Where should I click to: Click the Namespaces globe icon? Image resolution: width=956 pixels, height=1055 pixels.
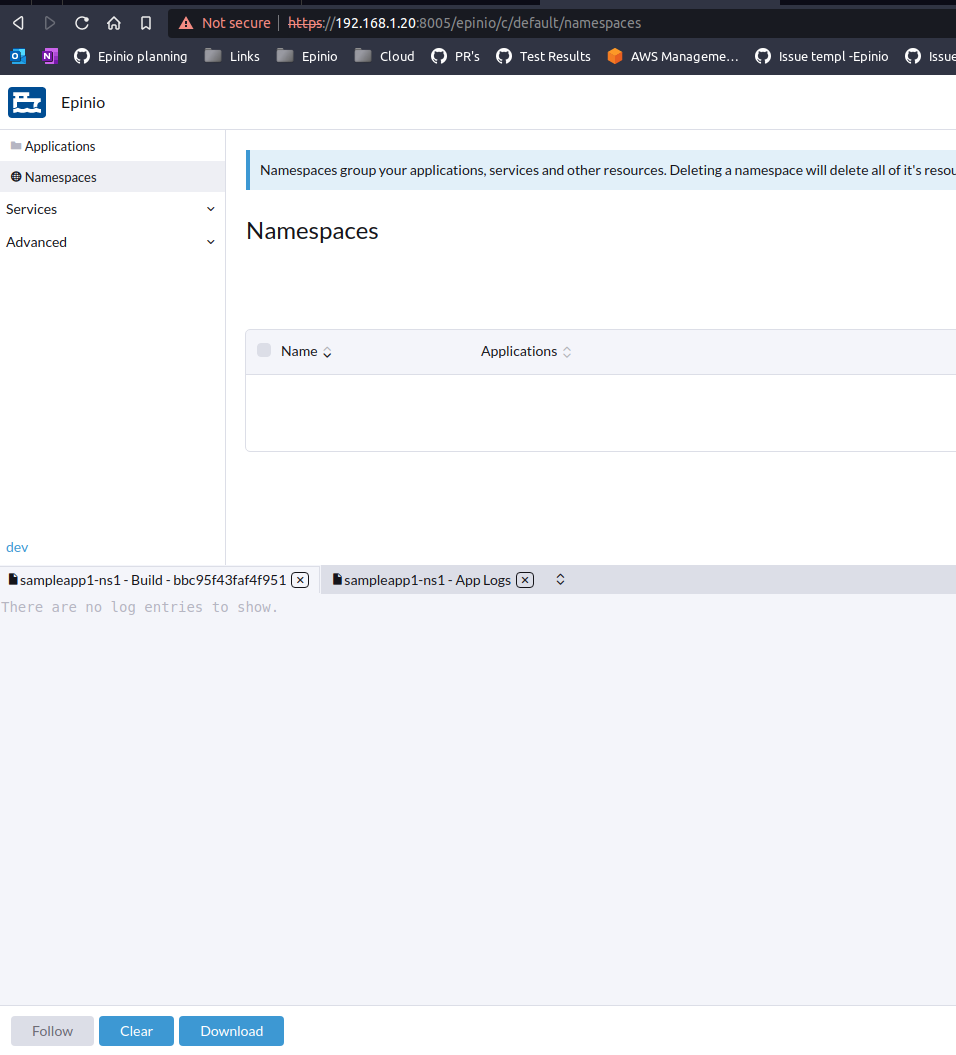(x=16, y=177)
